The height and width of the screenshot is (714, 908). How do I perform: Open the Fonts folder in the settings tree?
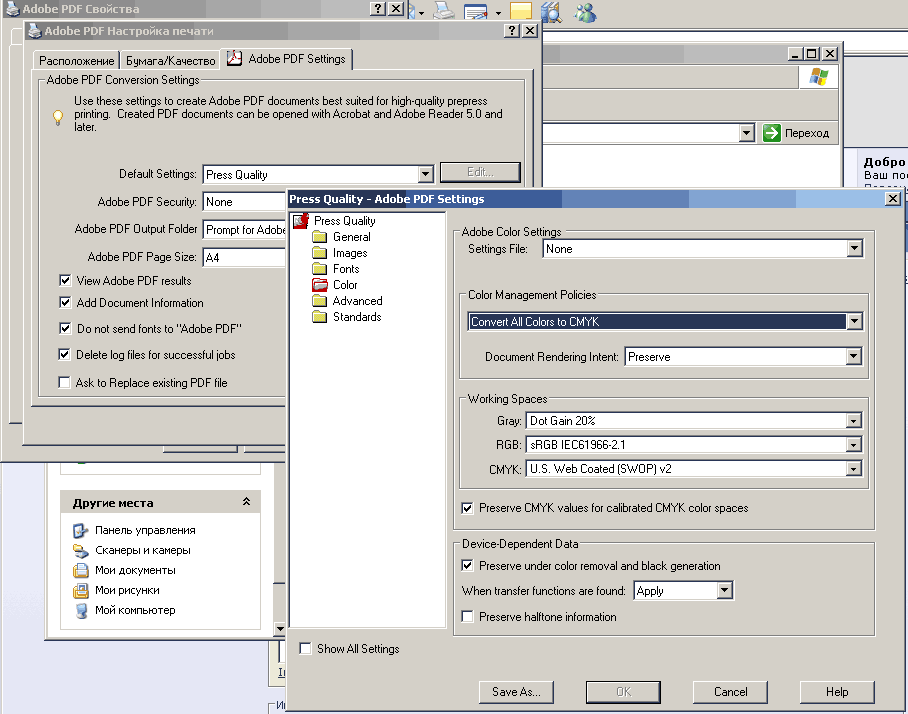pos(320,269)
